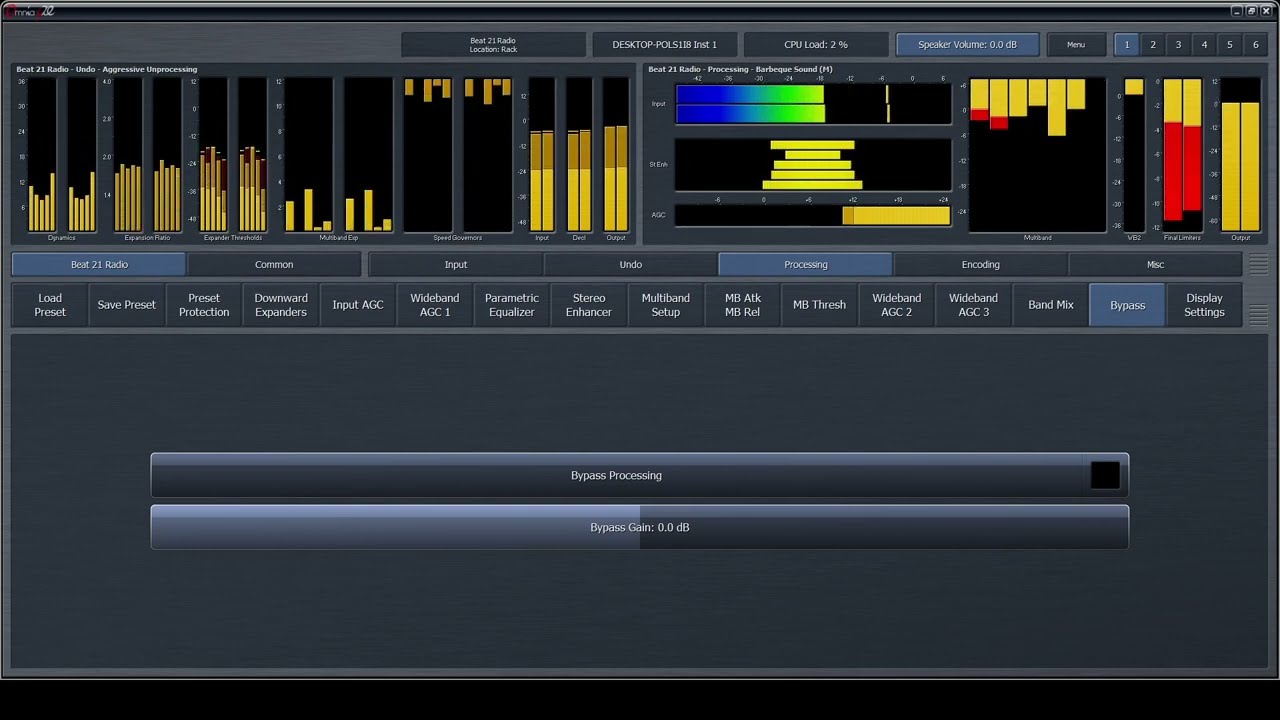Show the Stereo Enhancer settings
1280x720 pixels.
(x=589, y=305)
